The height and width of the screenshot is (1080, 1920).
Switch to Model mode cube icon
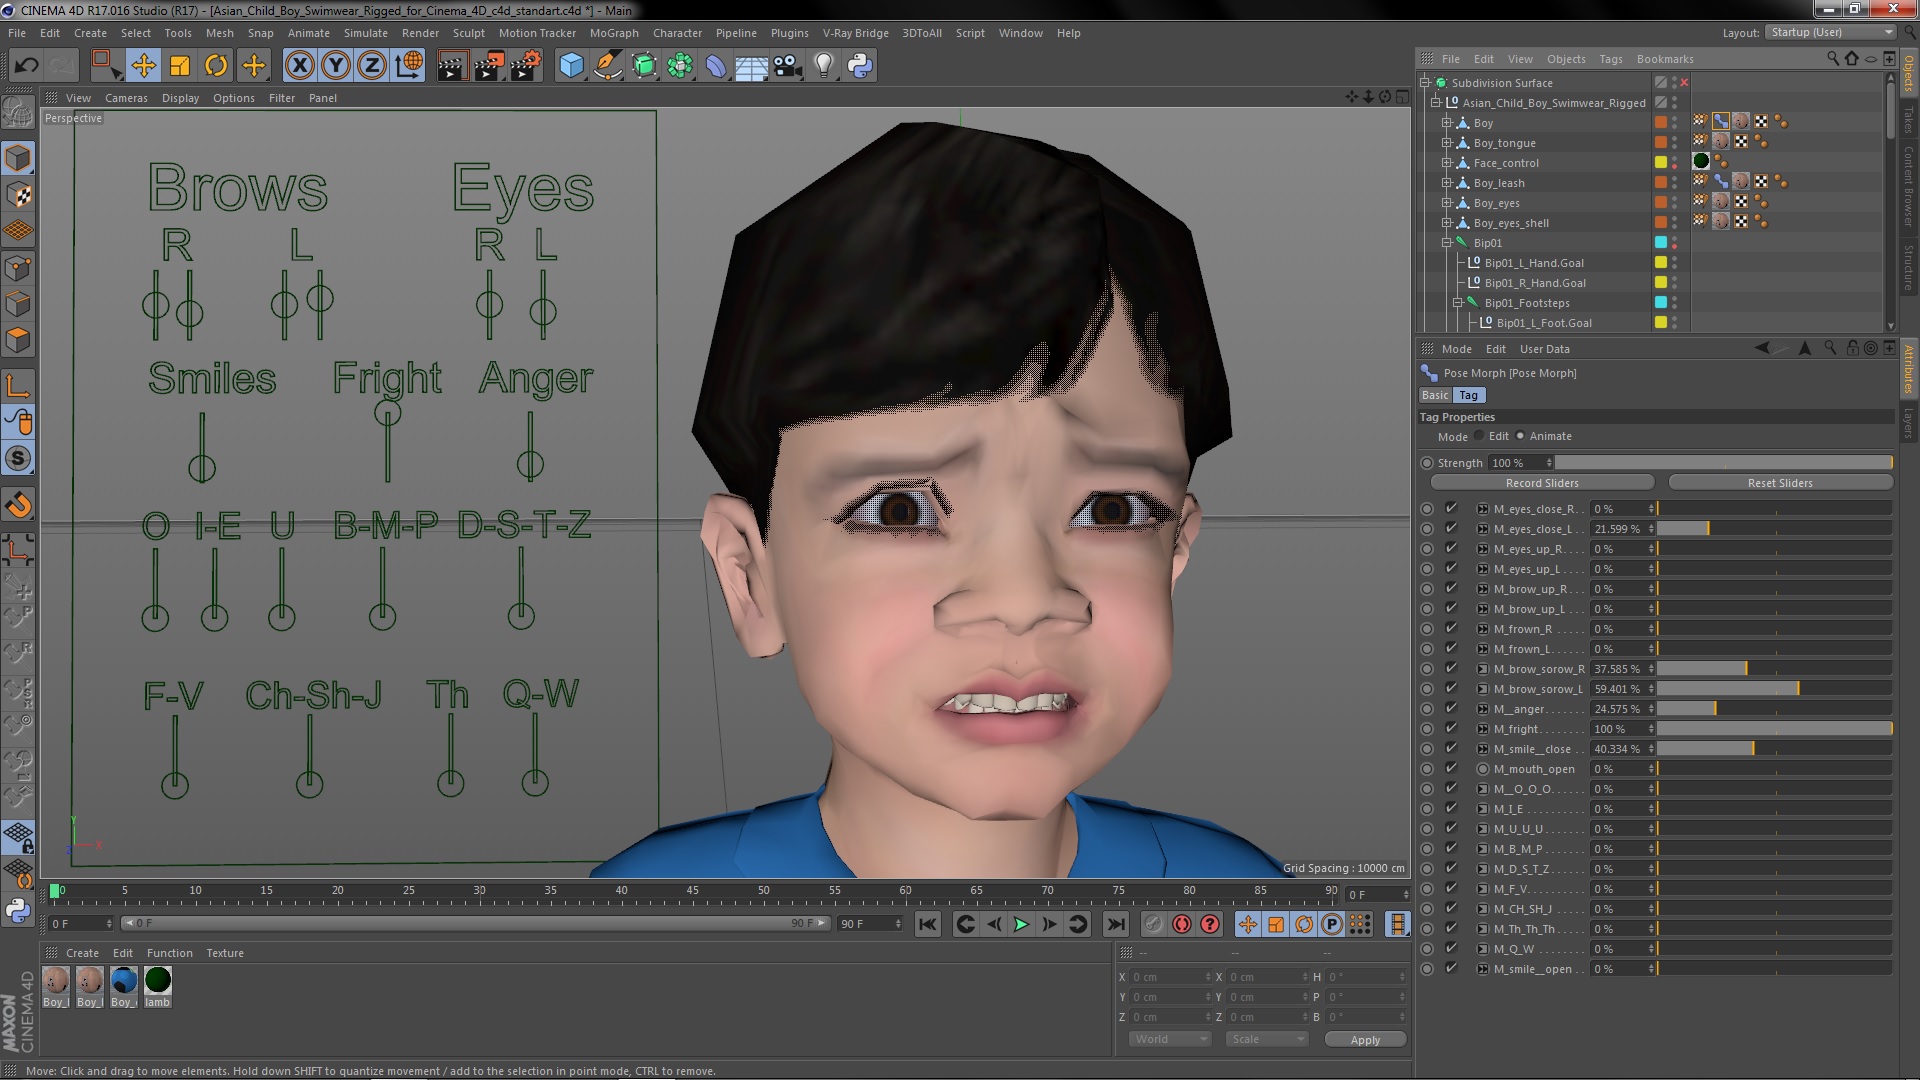[18, 158]
